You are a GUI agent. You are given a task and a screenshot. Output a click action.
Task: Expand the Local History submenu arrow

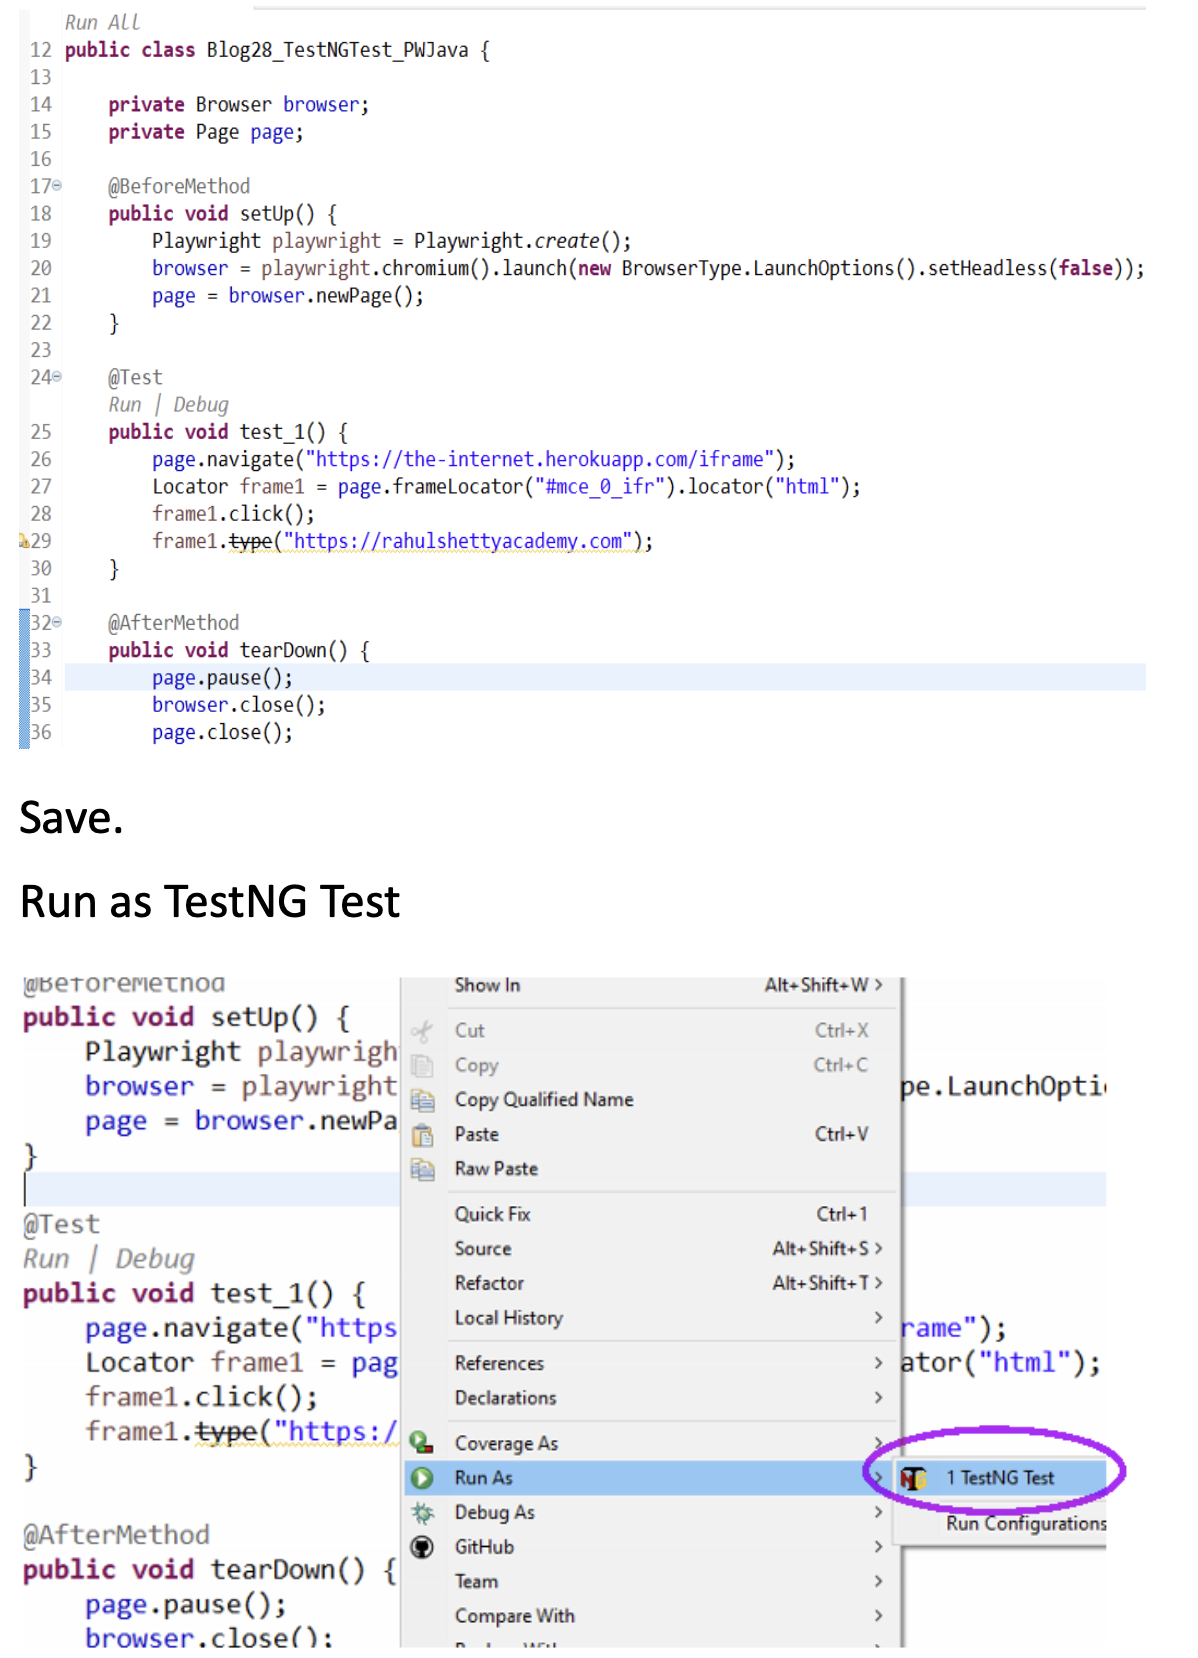pos(878,1318)
